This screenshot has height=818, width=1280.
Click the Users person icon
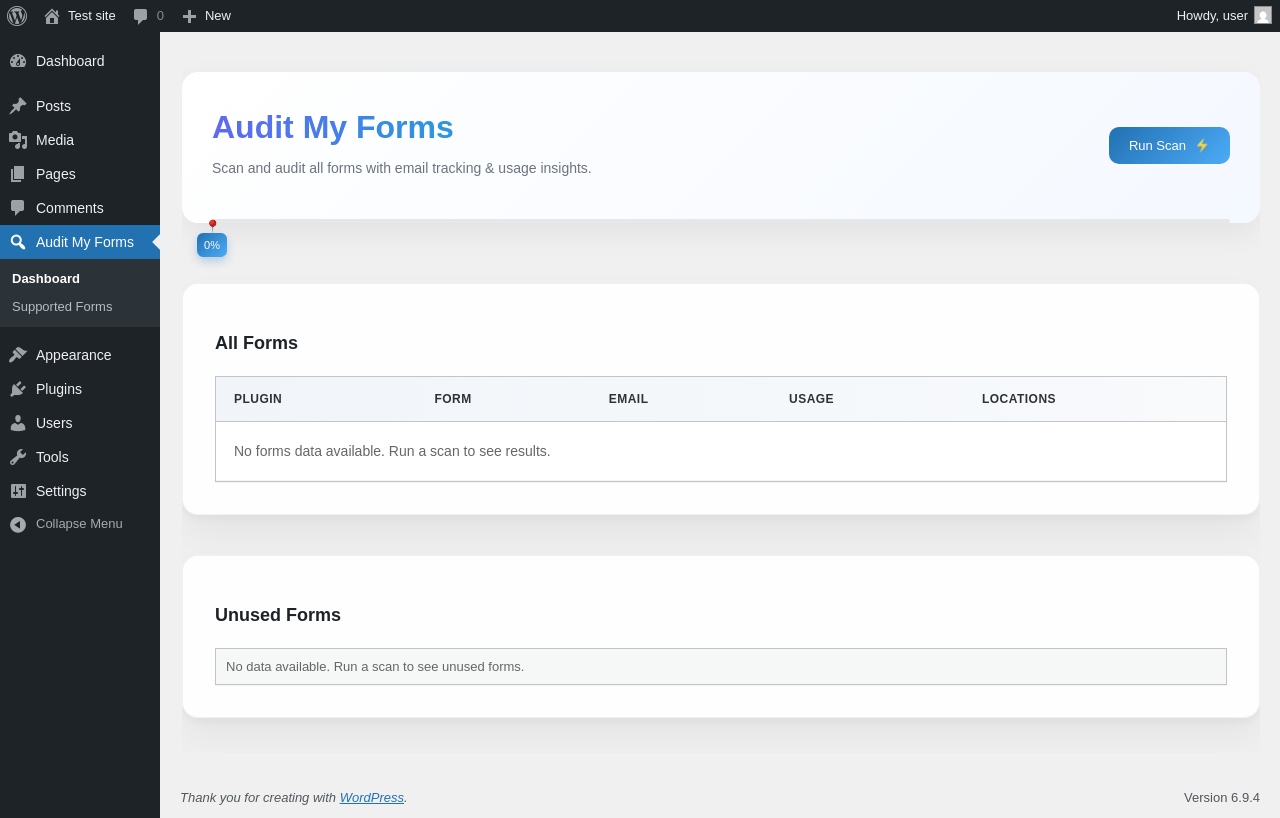[18, 423]
